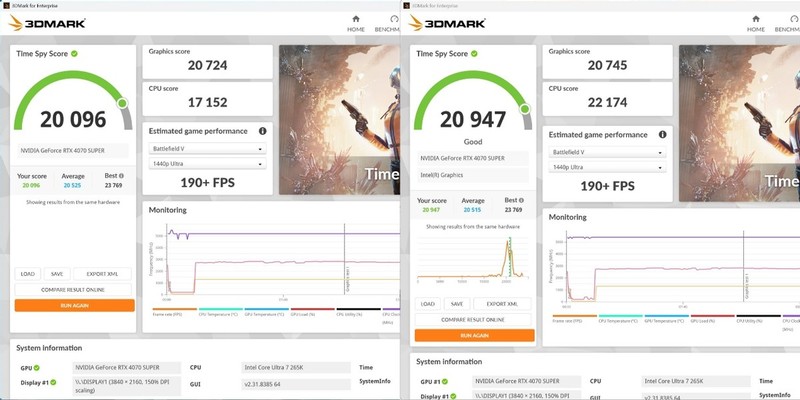Screen dimensions: 800x400
Task: Click orange RUN AGAIN button, right window
Action: pos(474,335)
